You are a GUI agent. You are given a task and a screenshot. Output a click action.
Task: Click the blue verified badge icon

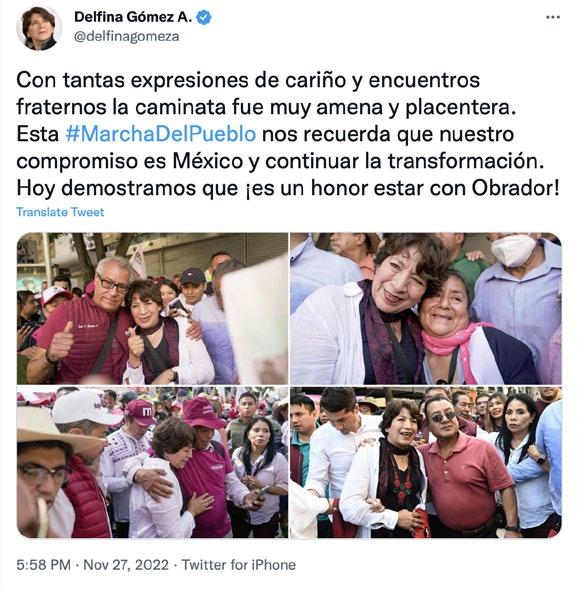coord(204,17)
